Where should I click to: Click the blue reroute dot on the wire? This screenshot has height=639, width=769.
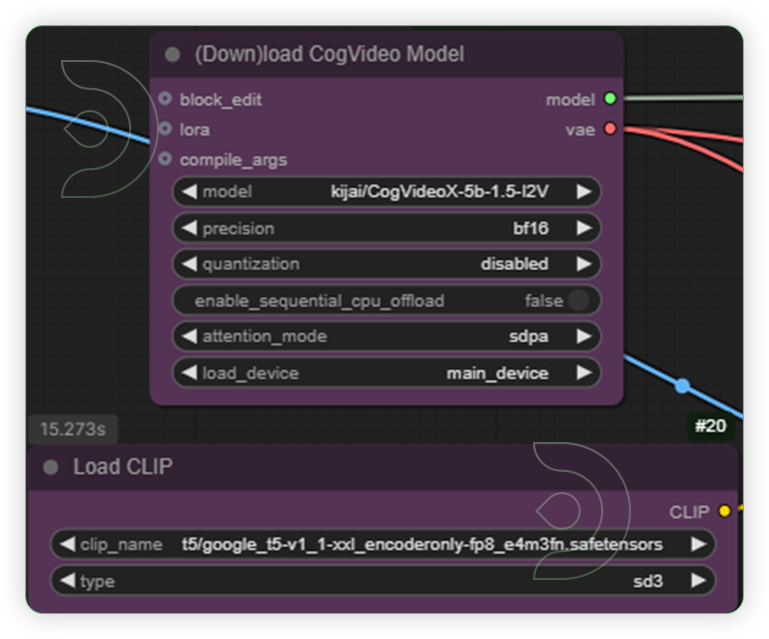[682, 386]
